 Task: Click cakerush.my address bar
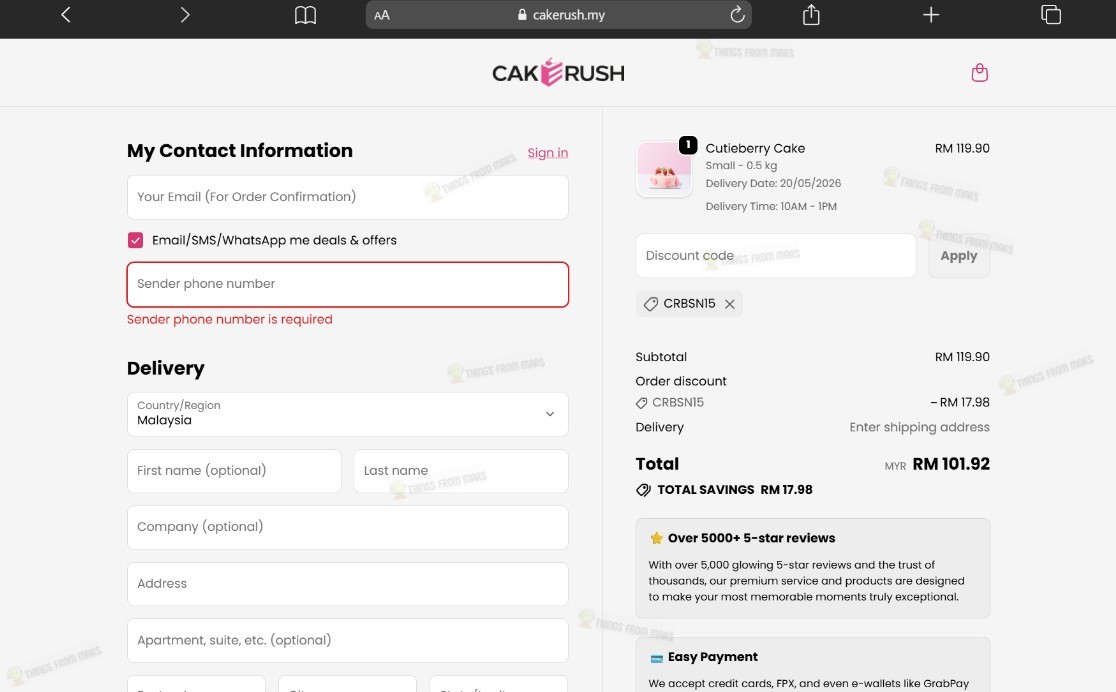coord(559,15)
